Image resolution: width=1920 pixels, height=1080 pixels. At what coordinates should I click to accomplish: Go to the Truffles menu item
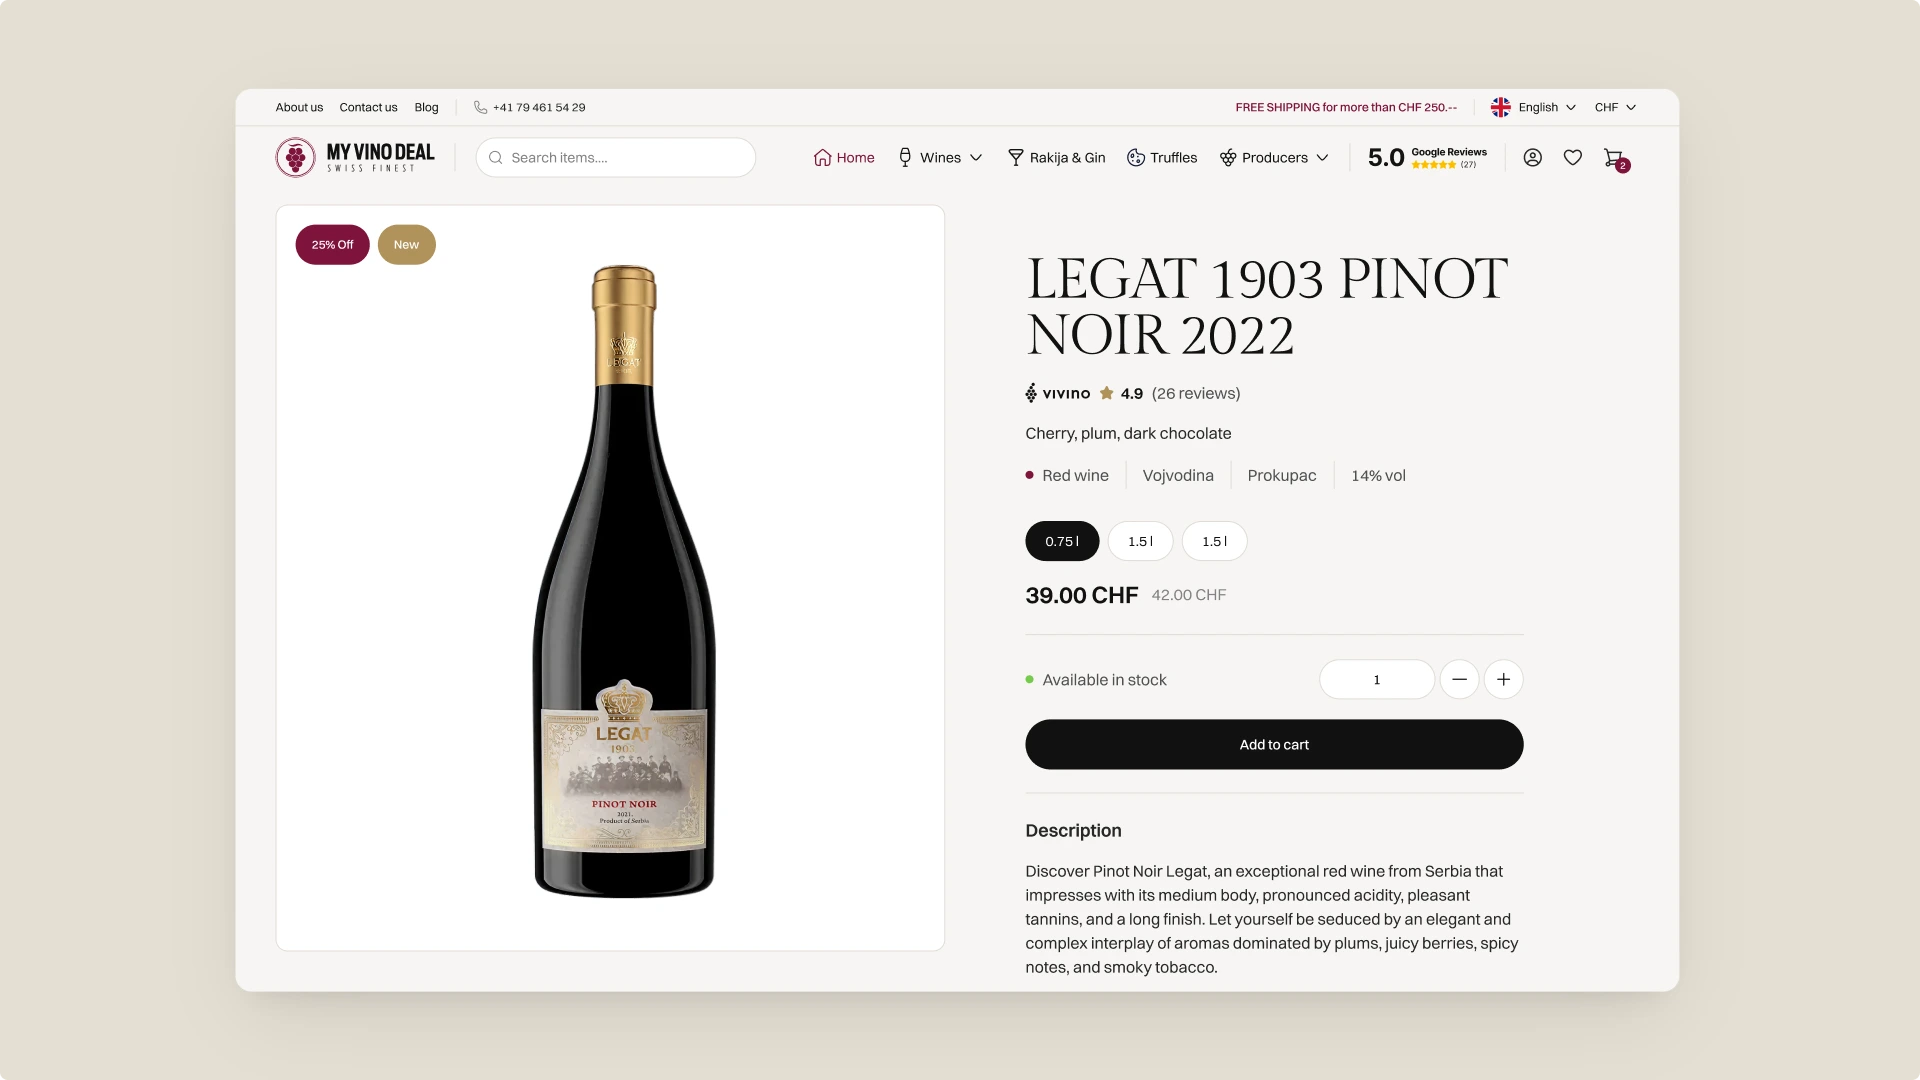click(1162, 158)
